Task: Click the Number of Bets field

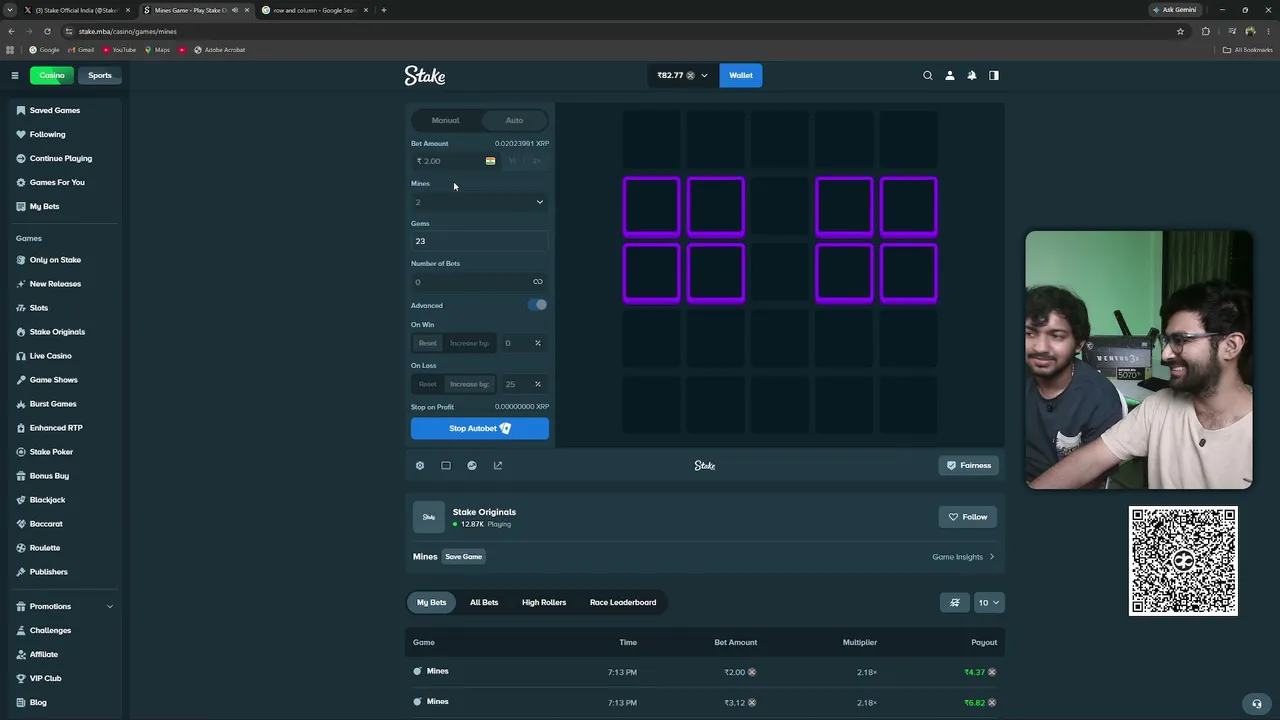Action: (480, 282)
